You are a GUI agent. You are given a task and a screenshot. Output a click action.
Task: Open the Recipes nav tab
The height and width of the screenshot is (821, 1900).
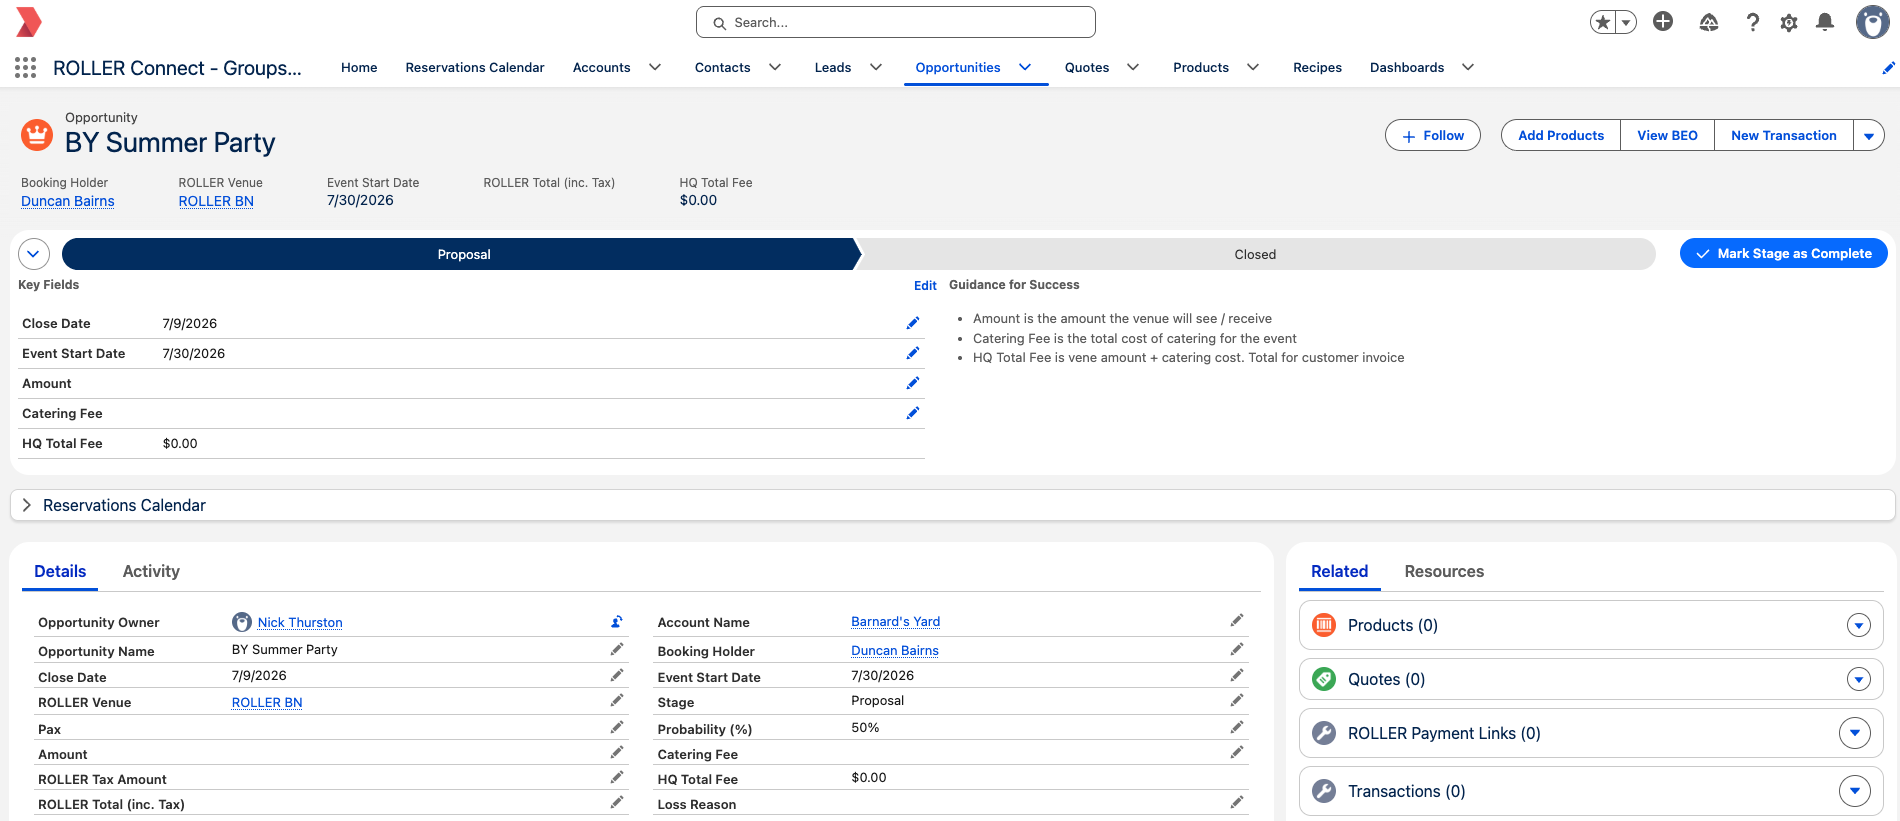(x=1317, y=68)
